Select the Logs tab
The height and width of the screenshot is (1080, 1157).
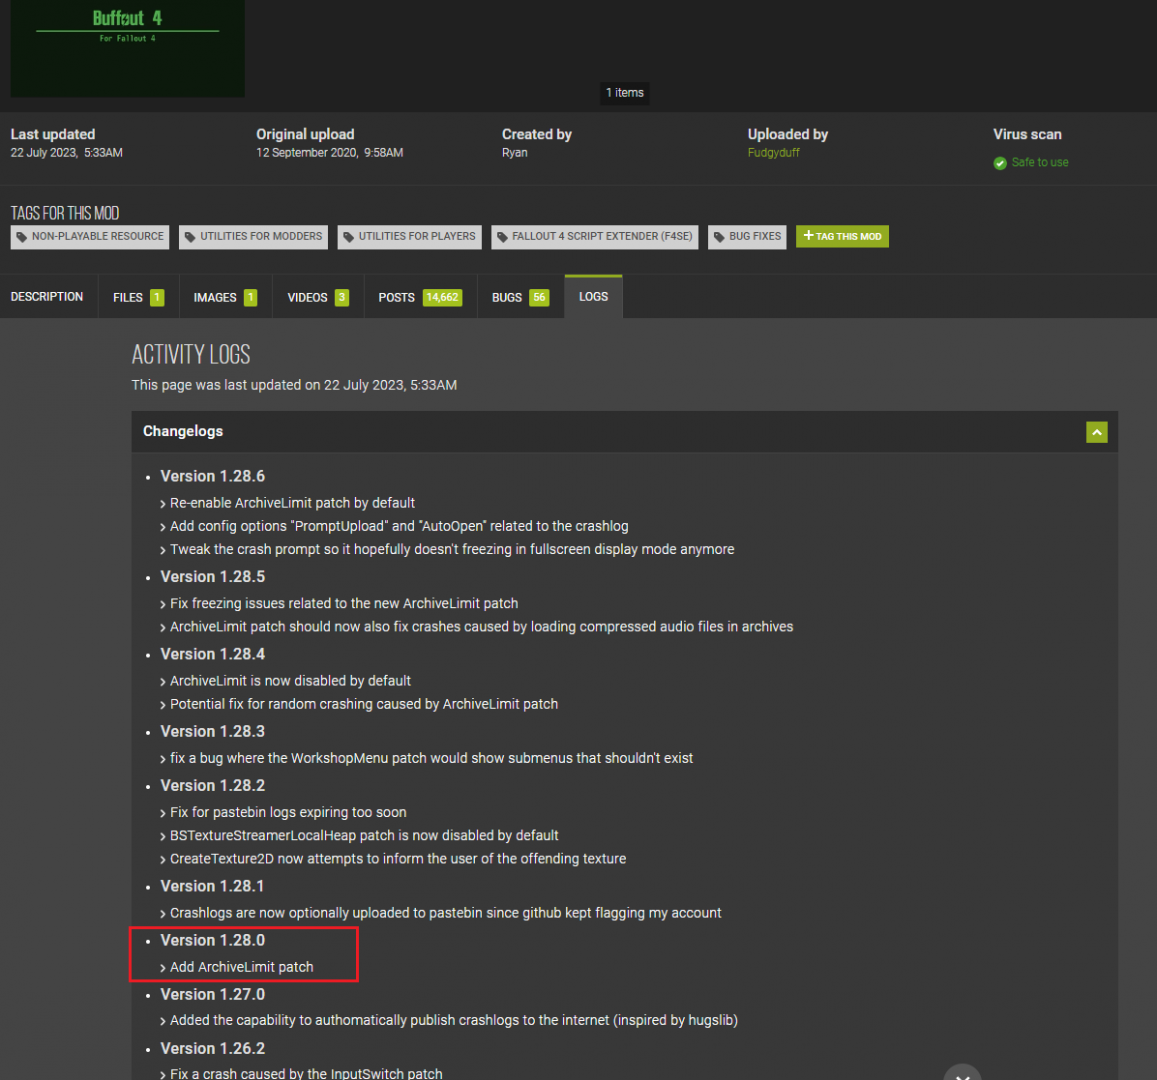click(x=593, y=297)
